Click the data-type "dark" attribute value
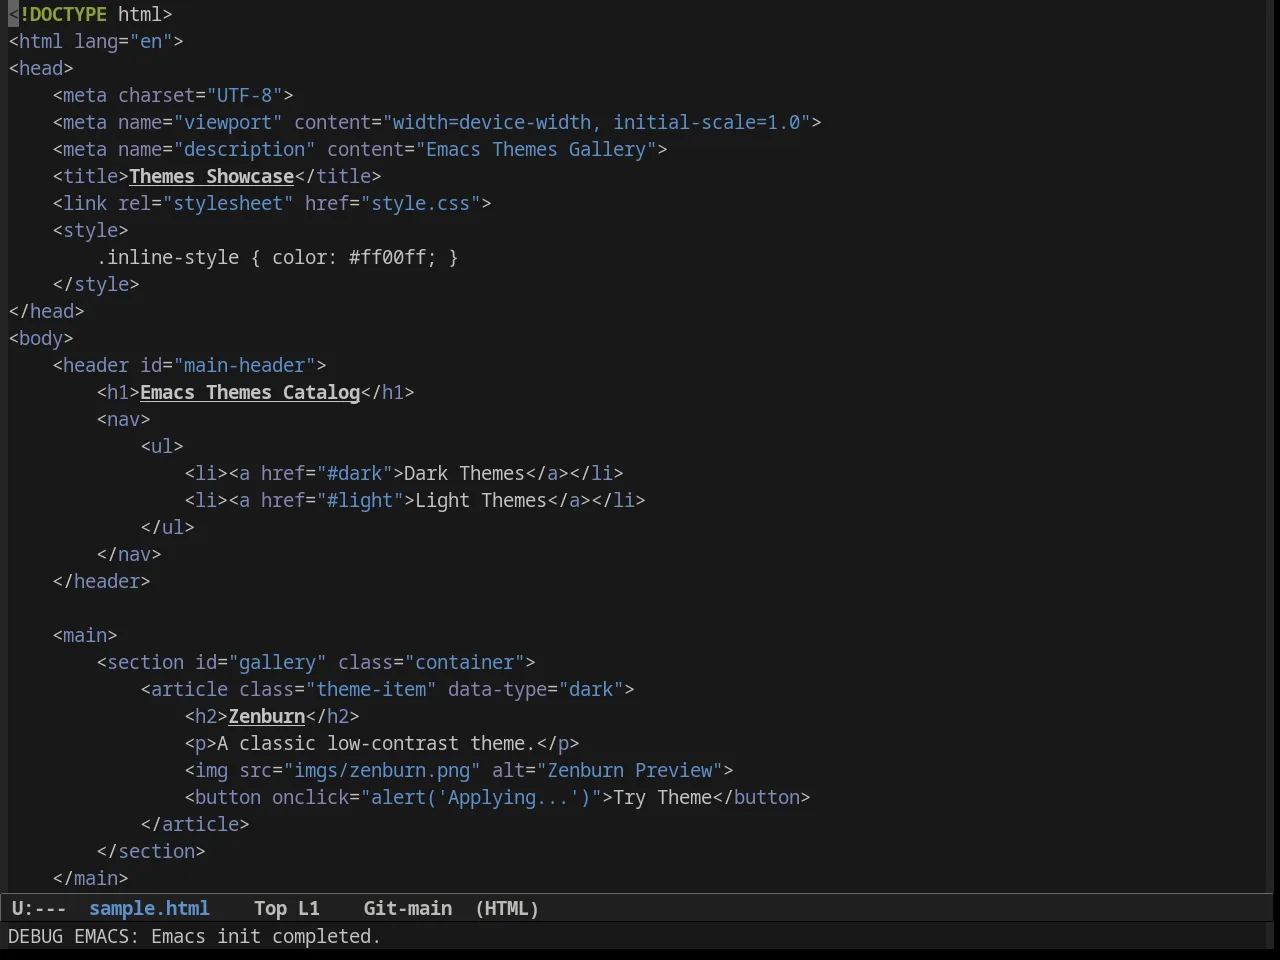 (591, 689)
